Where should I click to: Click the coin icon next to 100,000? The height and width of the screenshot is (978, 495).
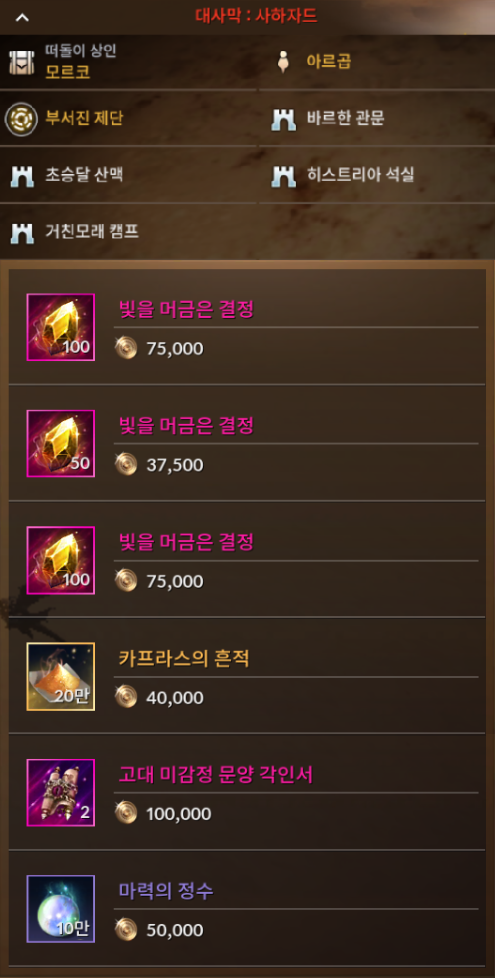126,813
